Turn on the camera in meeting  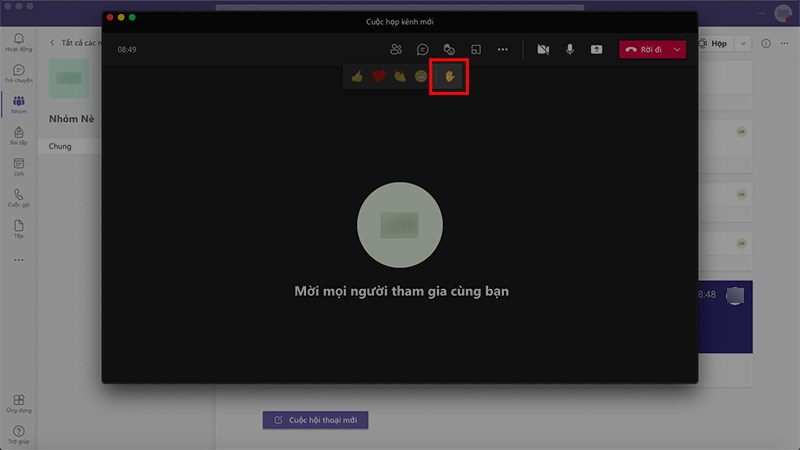click(543, 49)
